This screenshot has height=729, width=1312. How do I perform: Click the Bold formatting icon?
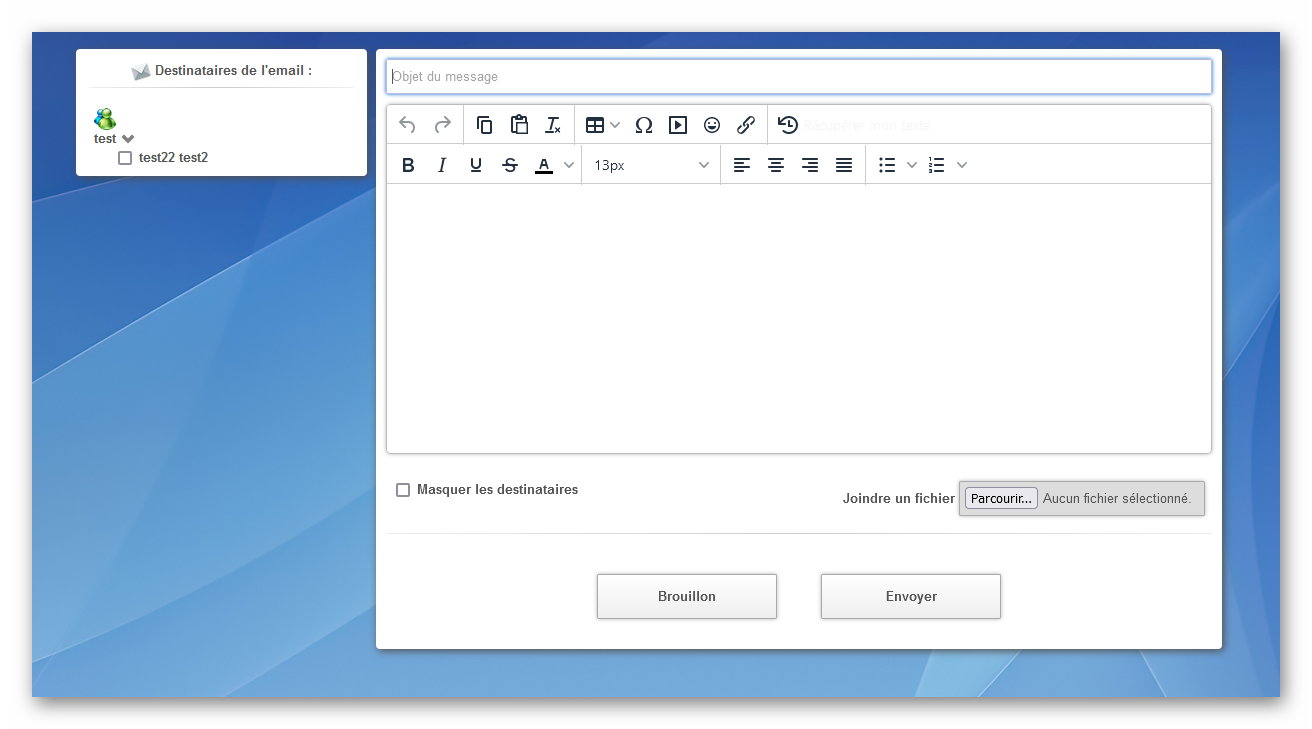point(408,165)
